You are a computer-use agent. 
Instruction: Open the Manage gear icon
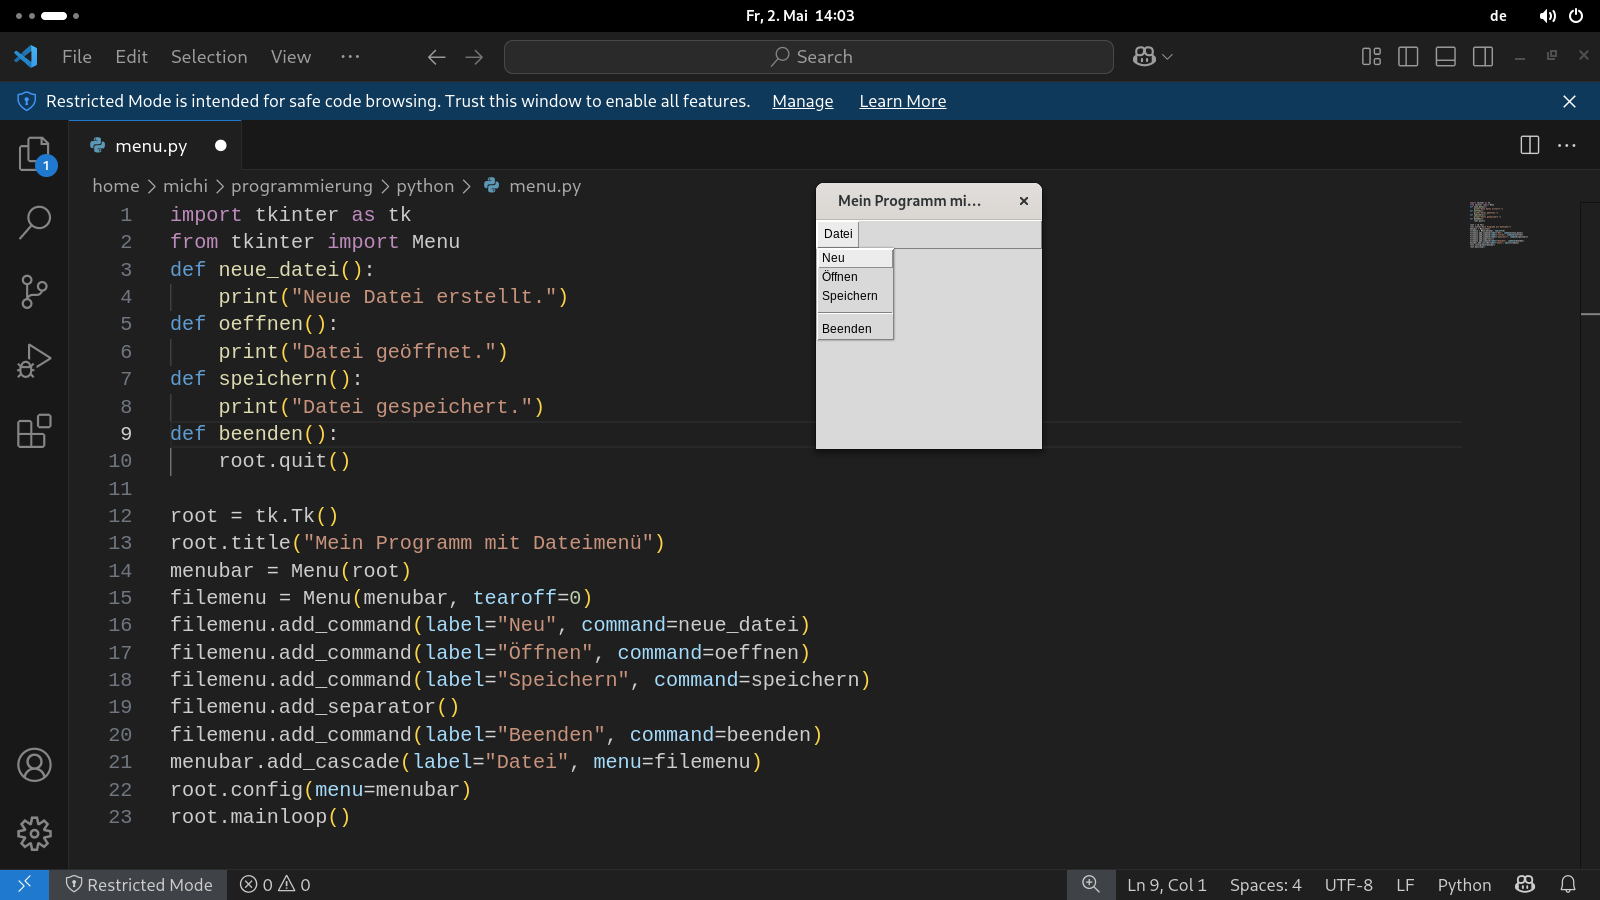tap(34, 833)
